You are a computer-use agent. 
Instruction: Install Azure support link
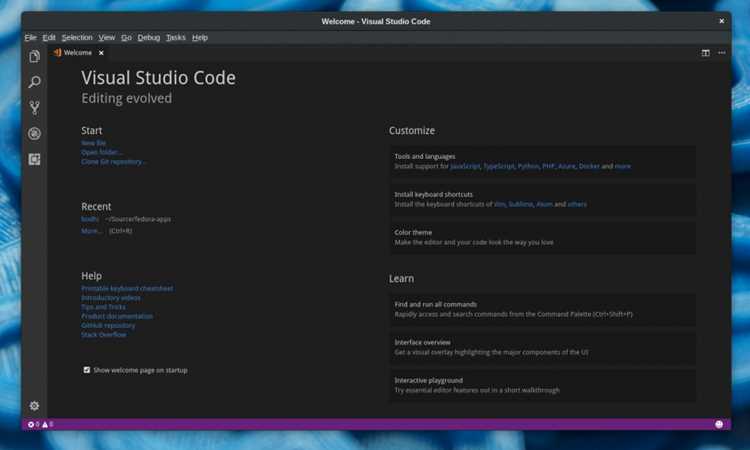tap(567, 166)
